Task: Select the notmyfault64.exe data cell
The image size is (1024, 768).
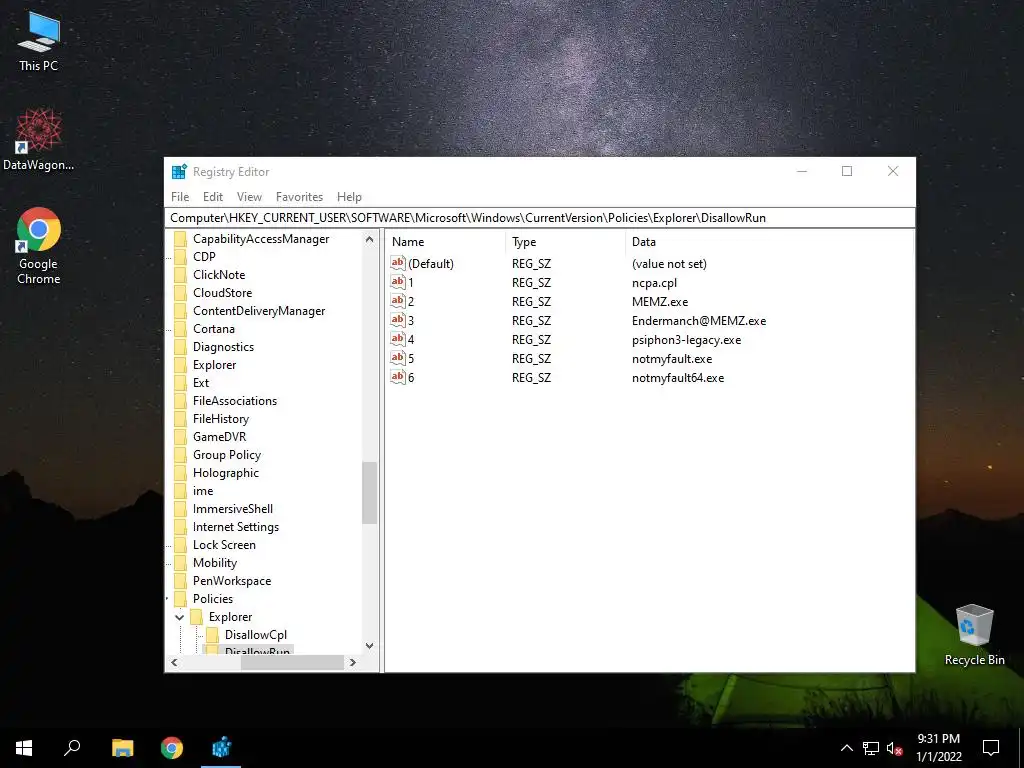Action: (678, 377)
